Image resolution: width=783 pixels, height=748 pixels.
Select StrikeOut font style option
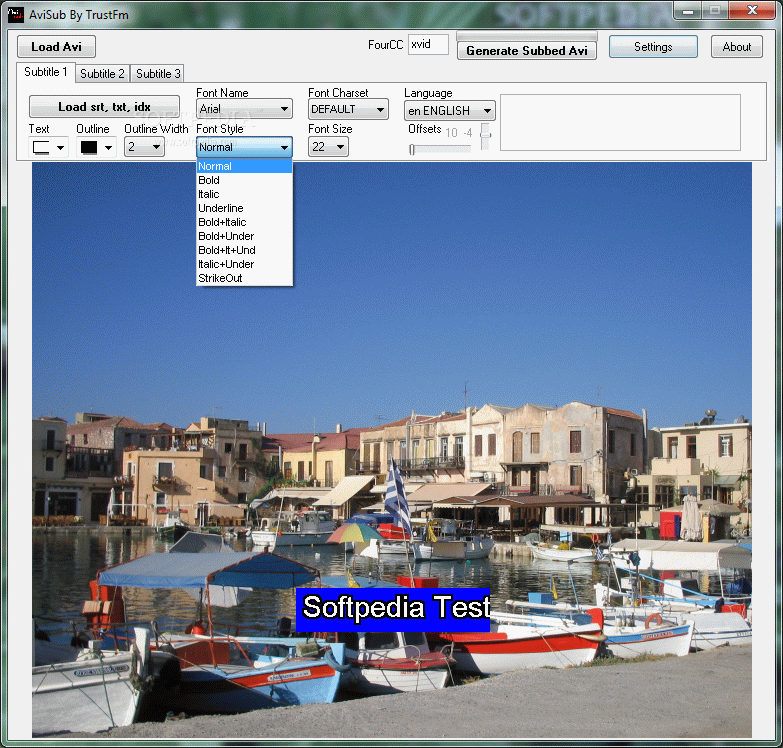(x=244, y=278)
